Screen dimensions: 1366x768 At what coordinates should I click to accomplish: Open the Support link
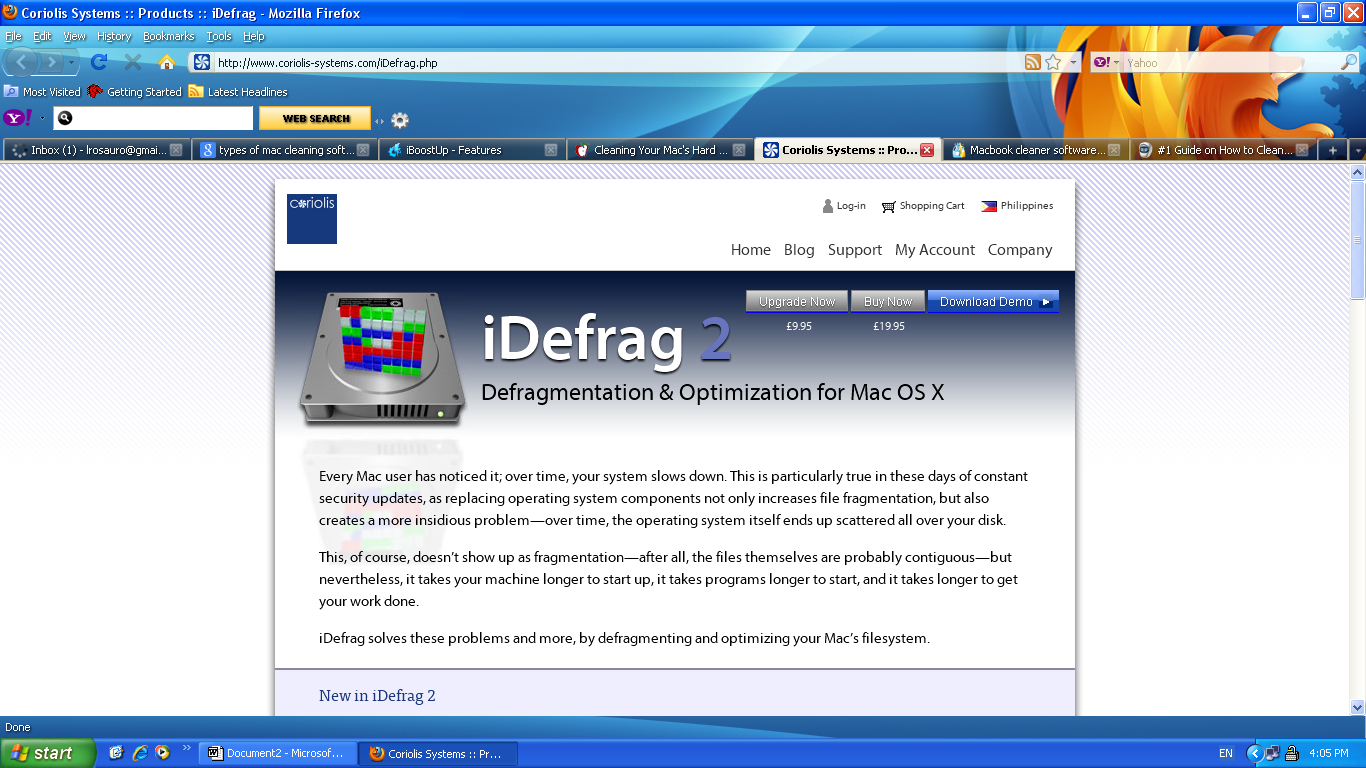[x=855, y=250]
